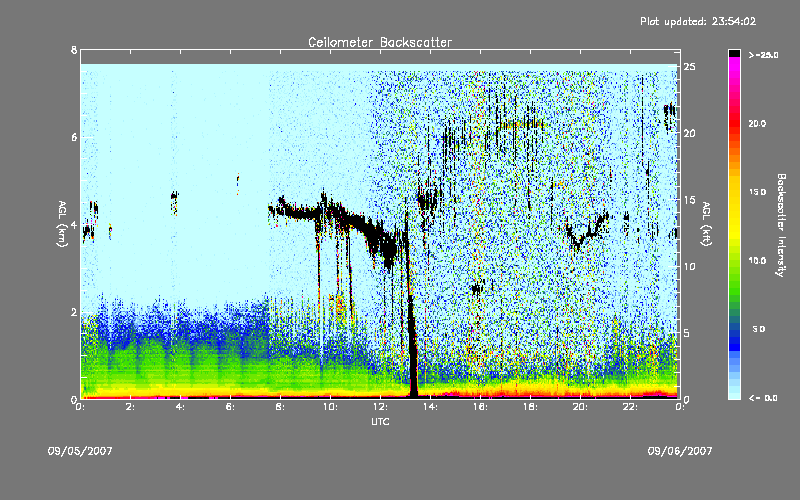Select the 4 tick on the km axis

pyautogui.click(x=74, y=225)
